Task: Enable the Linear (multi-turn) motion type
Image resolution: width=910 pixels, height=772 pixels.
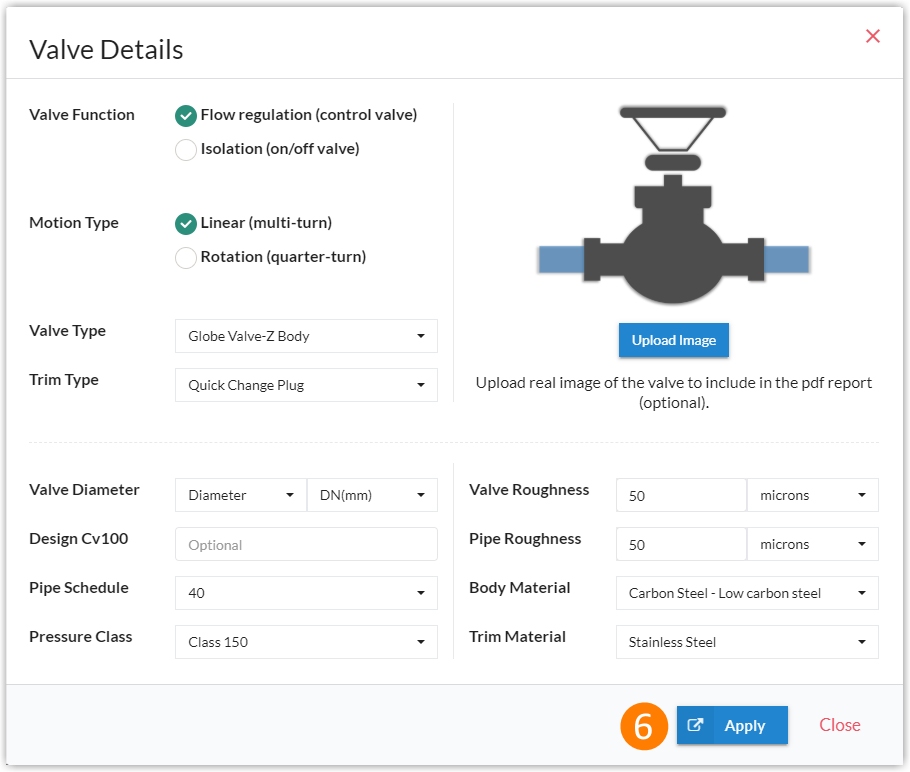Action: click(185, 223)
